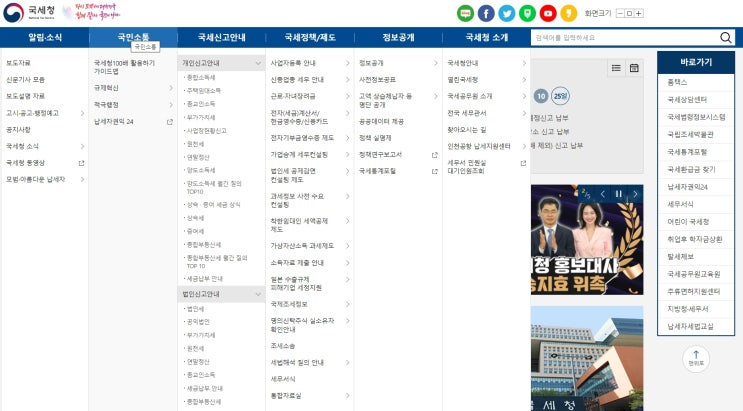Open the tax office building photo

(x=587, y=358)
